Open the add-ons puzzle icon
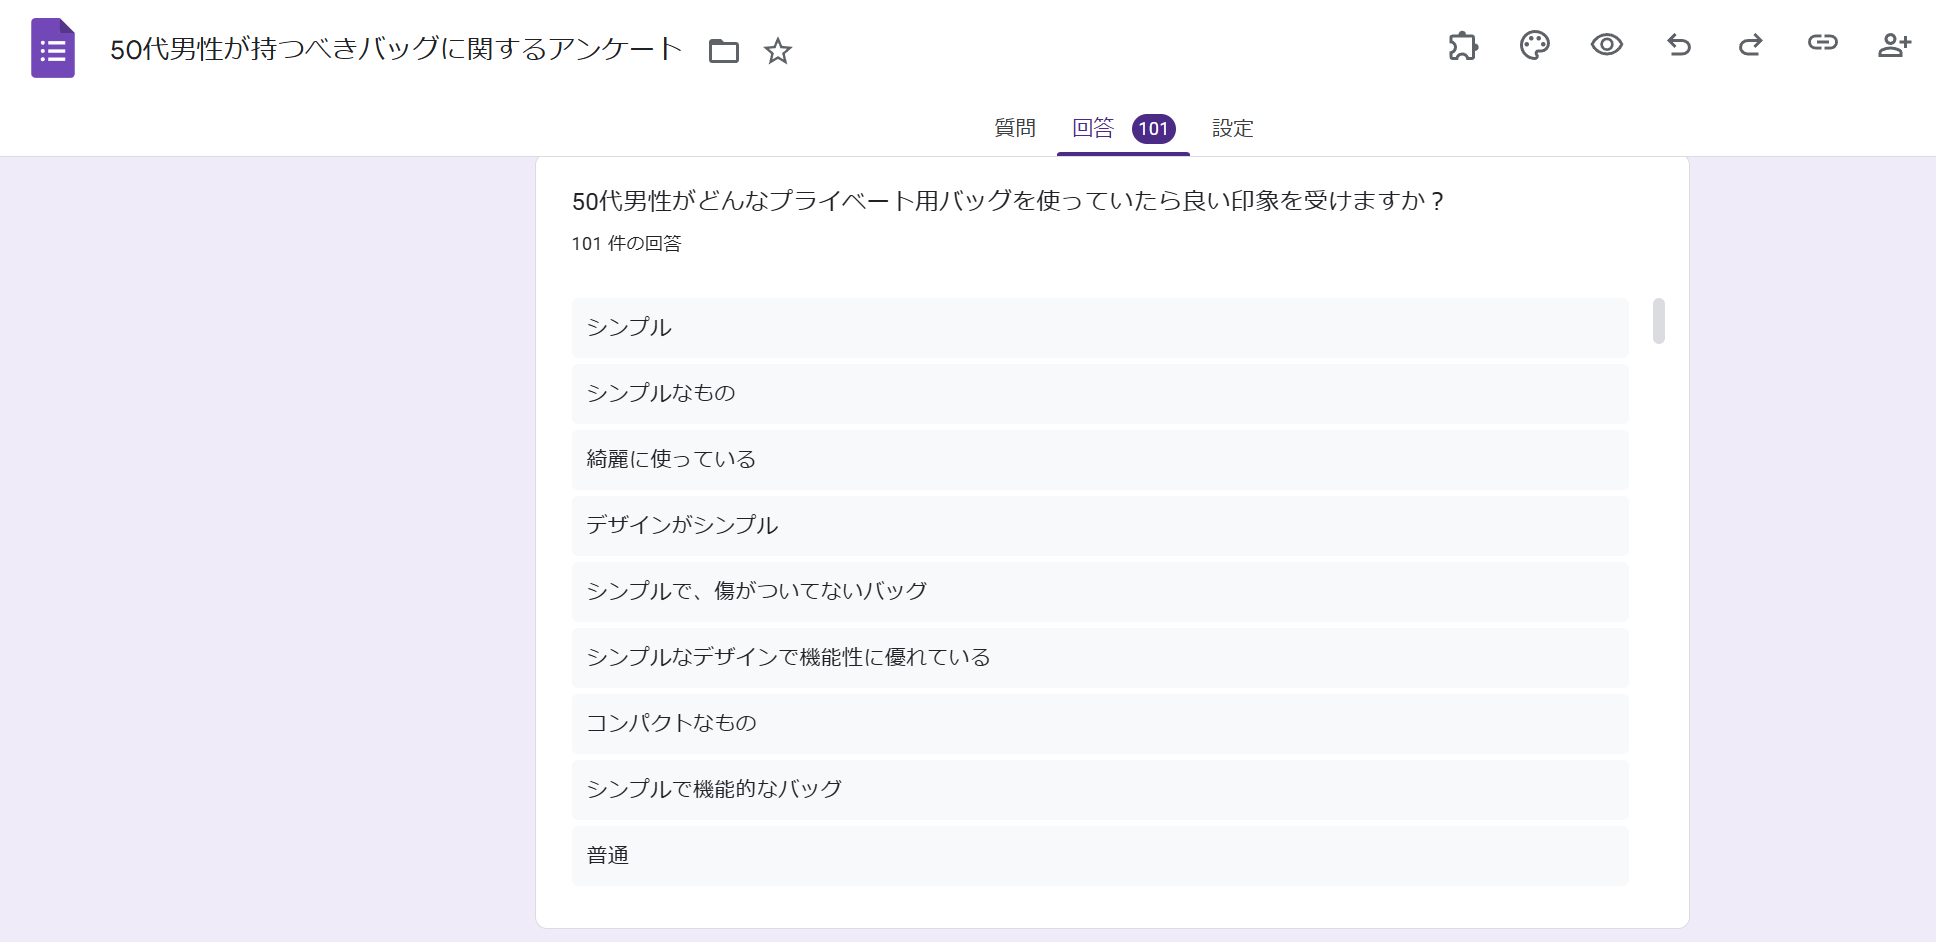 [x=1463, y=45]
